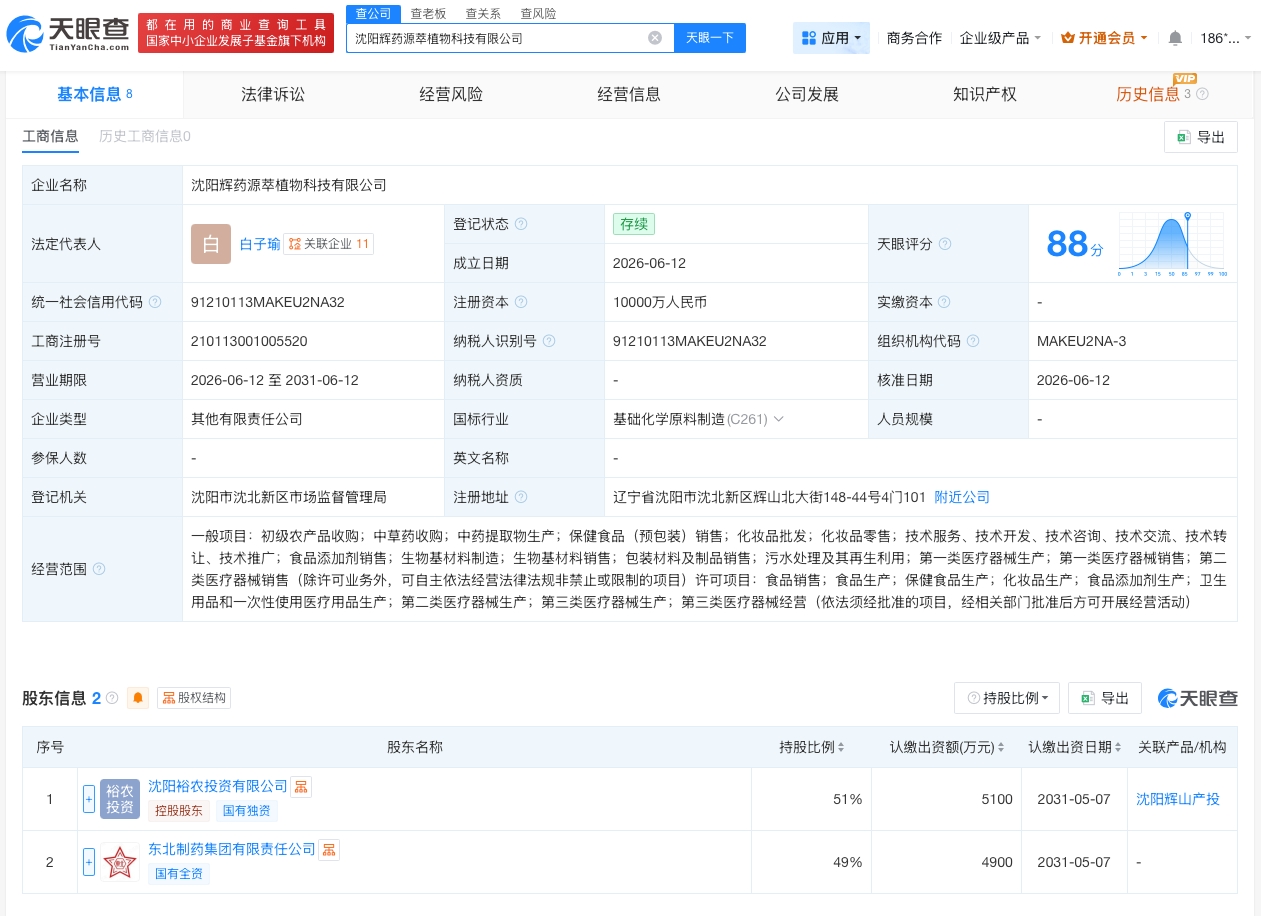The height and width of the screenshot is (916, 1261).
Task: Open 沈阳裕农投资有限公司 shareholder link
Action: coord(218,787)
